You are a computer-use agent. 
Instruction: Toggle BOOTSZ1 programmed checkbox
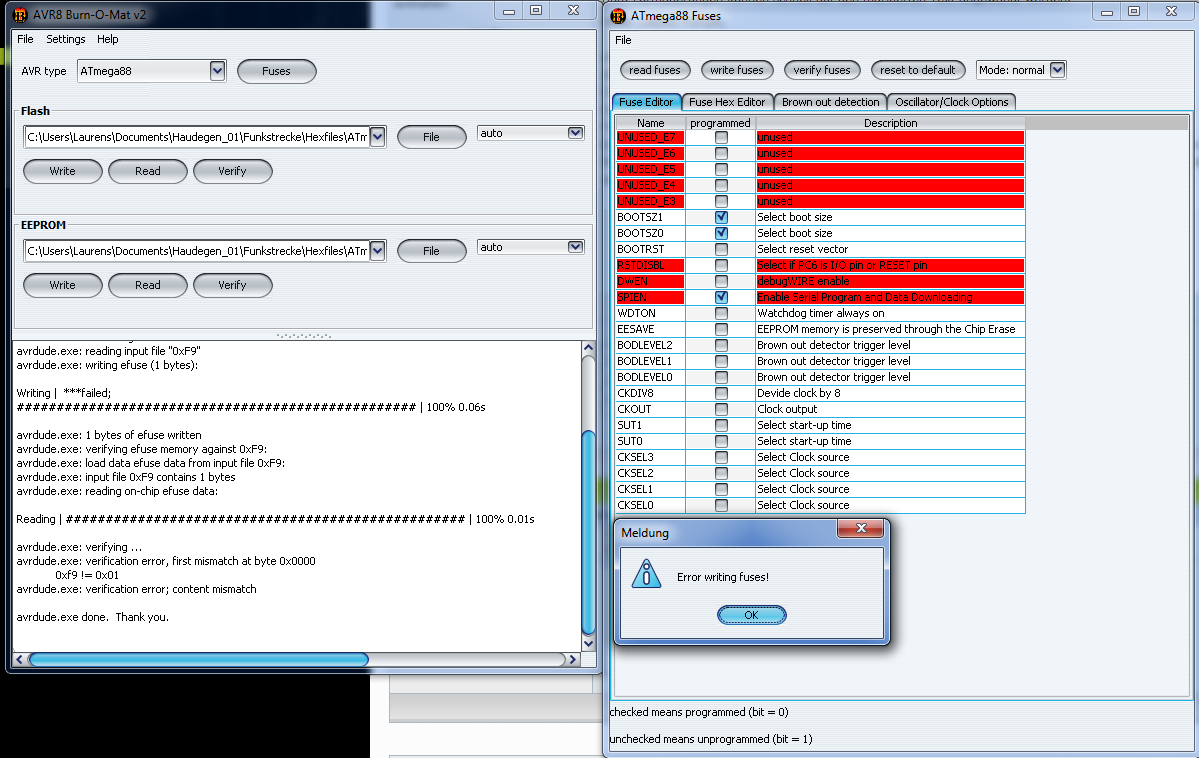721,217
